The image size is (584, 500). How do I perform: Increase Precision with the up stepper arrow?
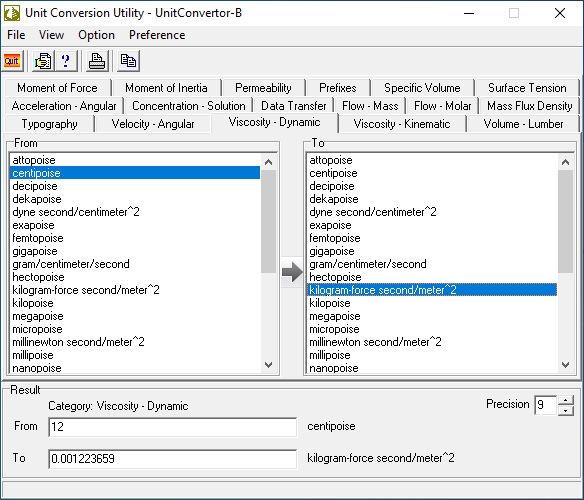tap(566, 401)
